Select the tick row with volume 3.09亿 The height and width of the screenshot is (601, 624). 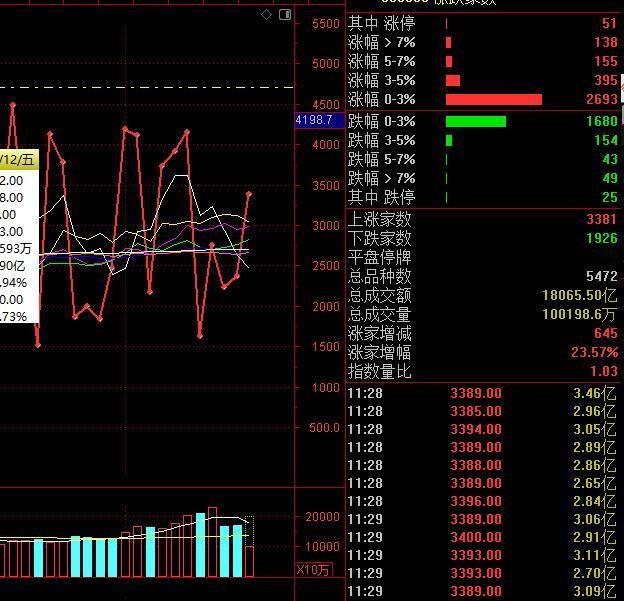pyautogui.click(x=482, y=591)
